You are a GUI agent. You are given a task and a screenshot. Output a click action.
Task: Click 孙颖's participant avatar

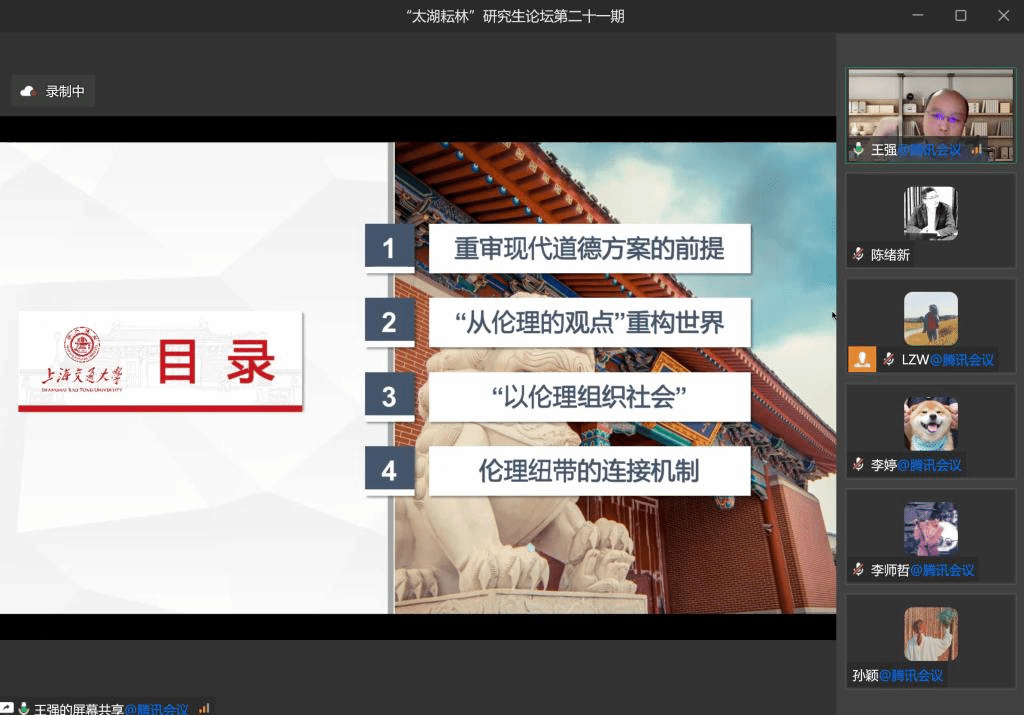tap(930, 634)
